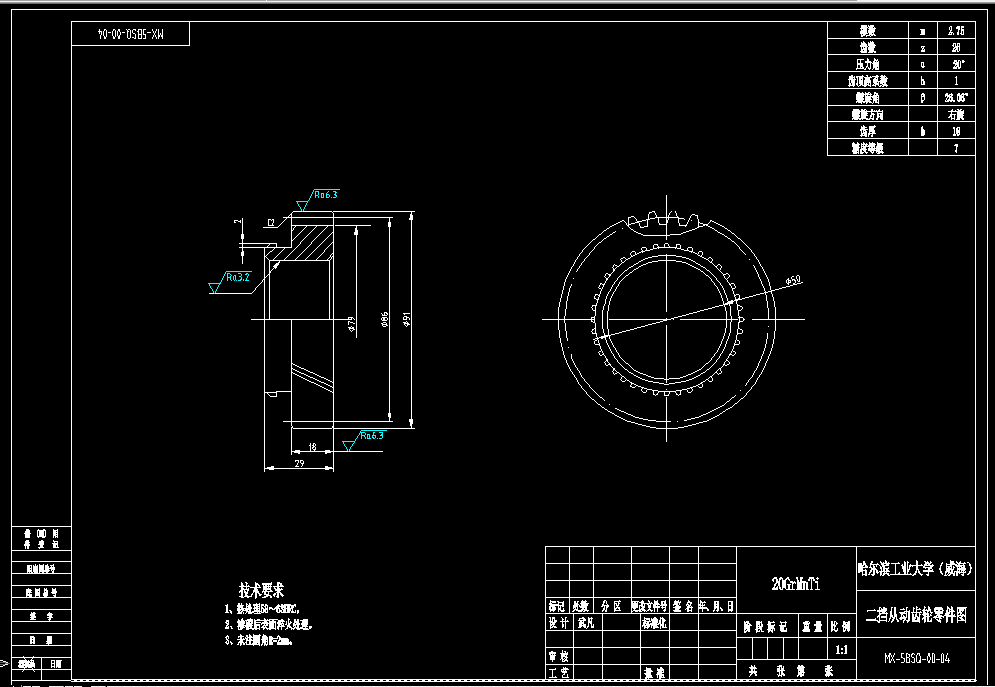Select the 工艺 label in the title block
This screenshot has width=995, height=687.
pyautogui.click(x=558, y=674)
